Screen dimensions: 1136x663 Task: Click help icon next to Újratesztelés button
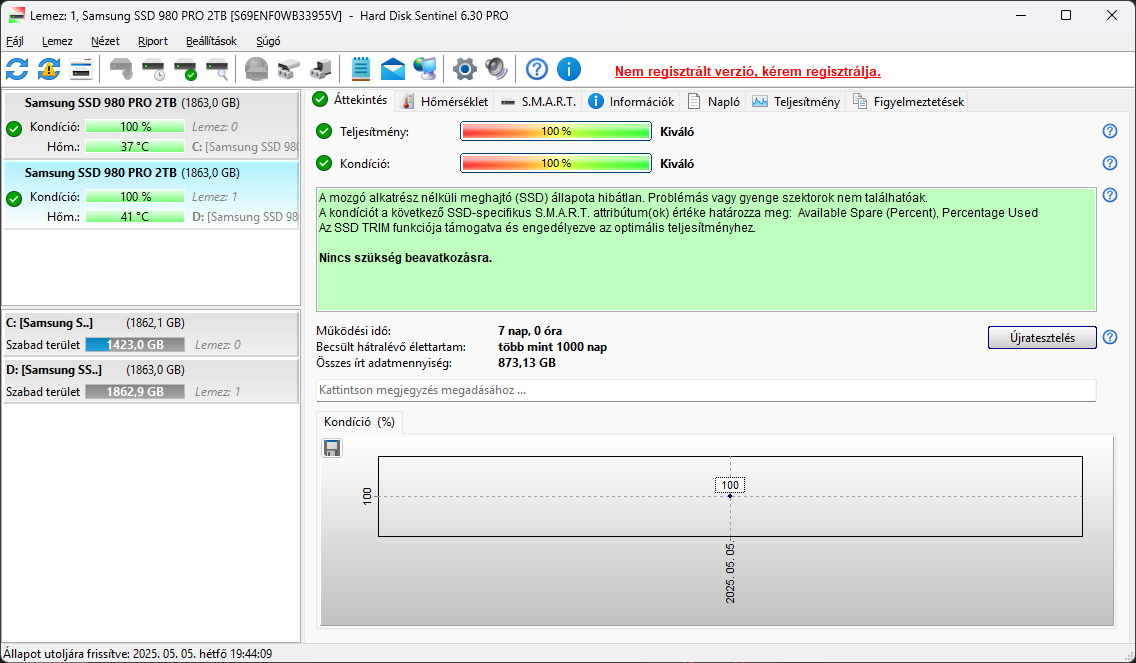[x=1109, y=337]
